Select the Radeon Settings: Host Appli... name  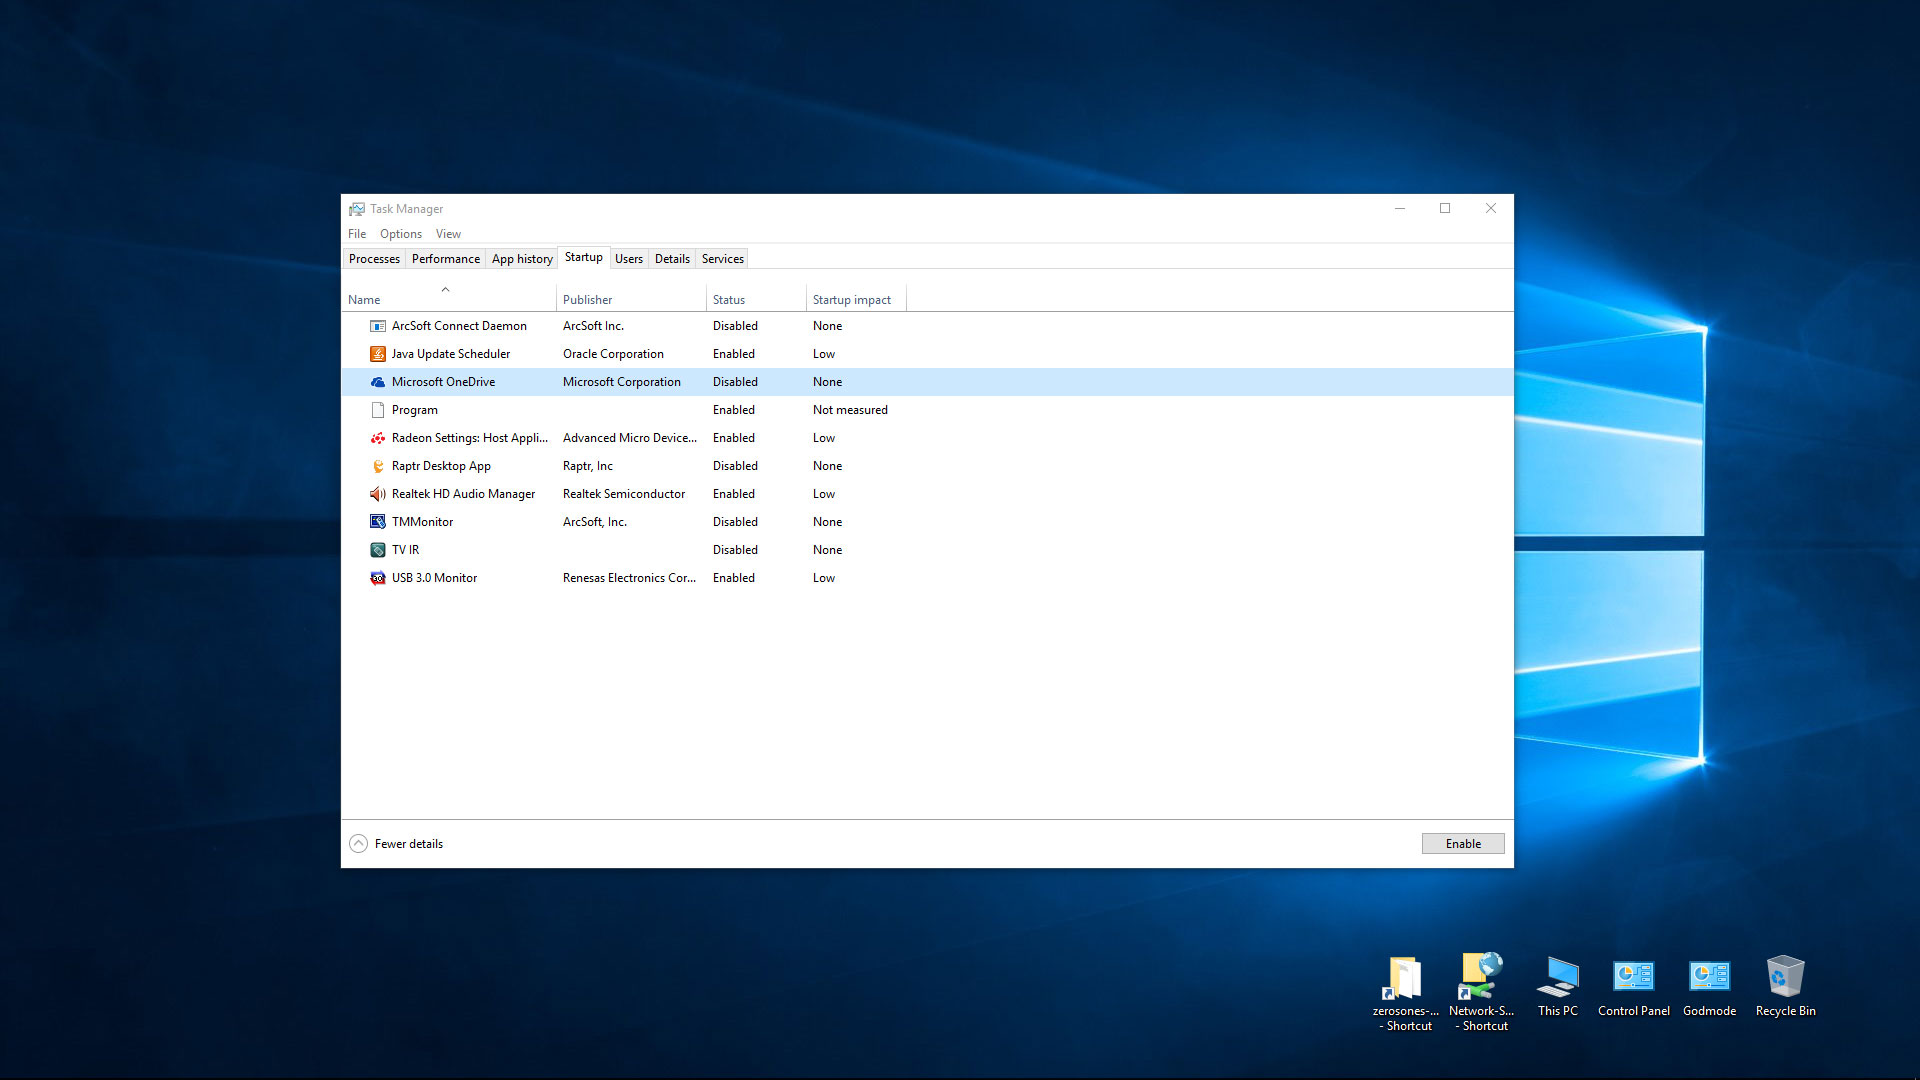[x=470, y=438]
